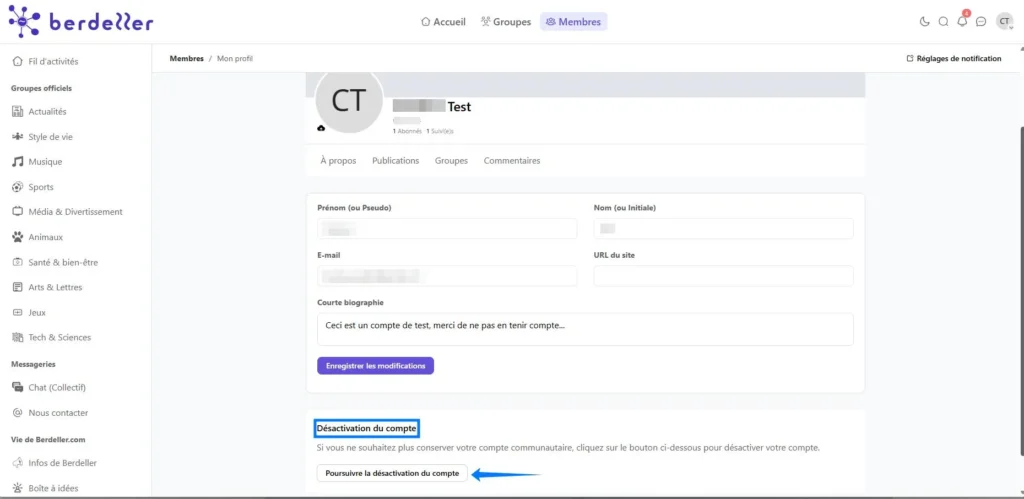Click the Berdeller logo
This screenshot has height=499, width=1024.
[x=81, y=21]
